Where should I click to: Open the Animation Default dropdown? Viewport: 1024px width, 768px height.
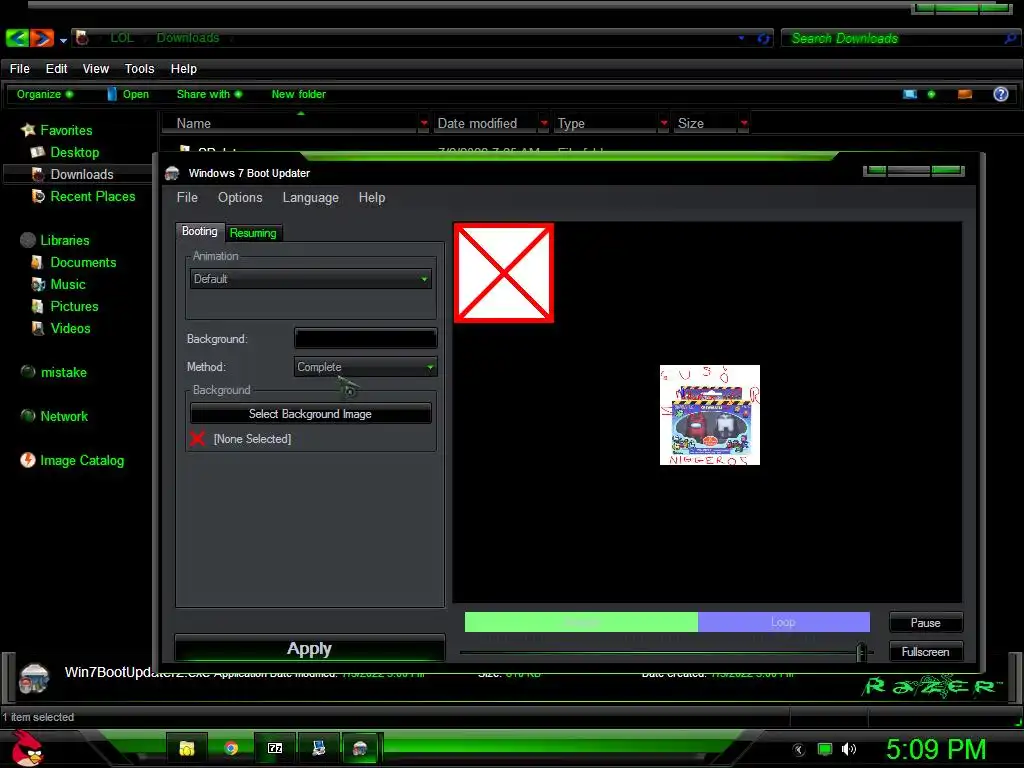coord(311,279)
